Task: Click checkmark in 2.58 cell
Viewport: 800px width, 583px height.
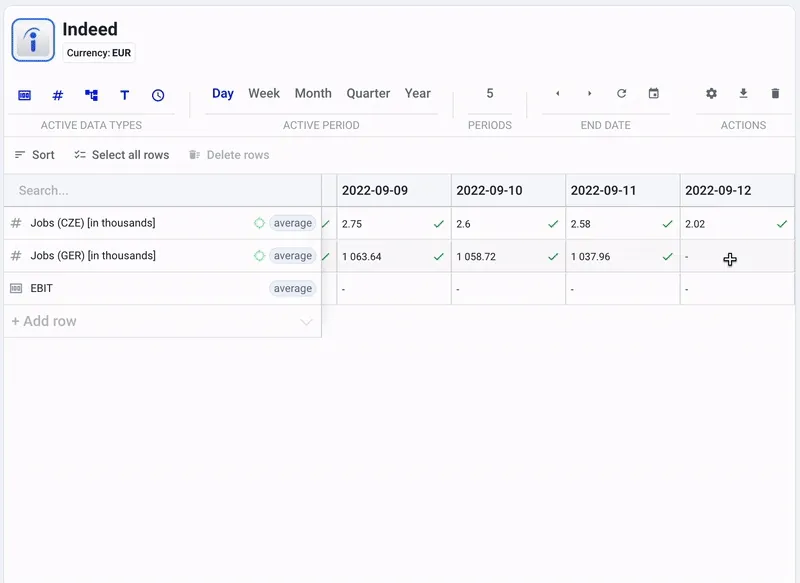Action: tap(667, 224)
